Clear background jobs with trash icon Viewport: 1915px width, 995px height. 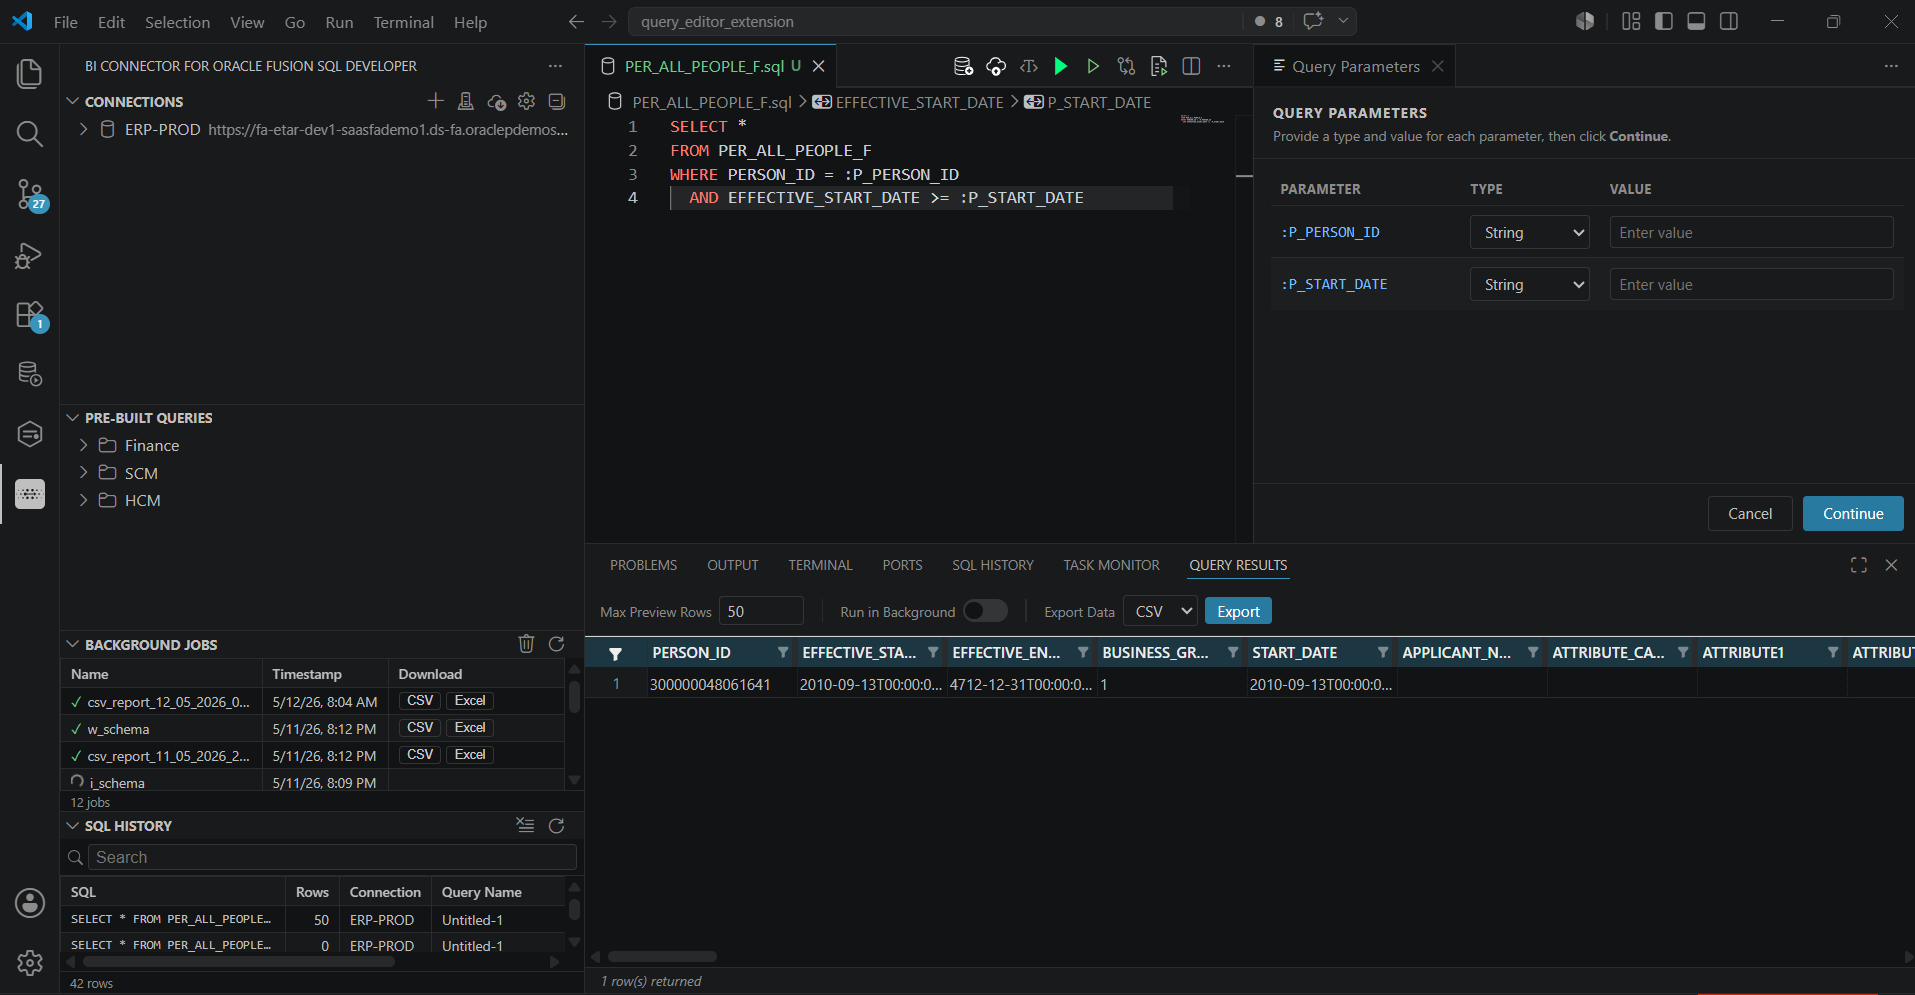point(526,644)
